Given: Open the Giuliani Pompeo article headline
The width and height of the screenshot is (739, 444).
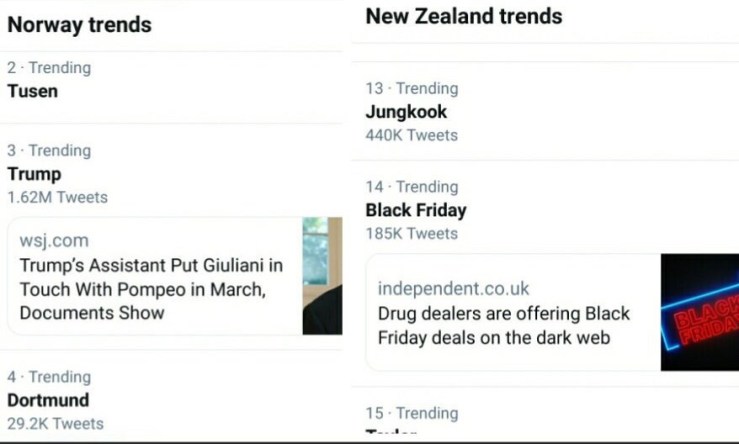Looking at the screenshot, I should click(x=150, y=289).
